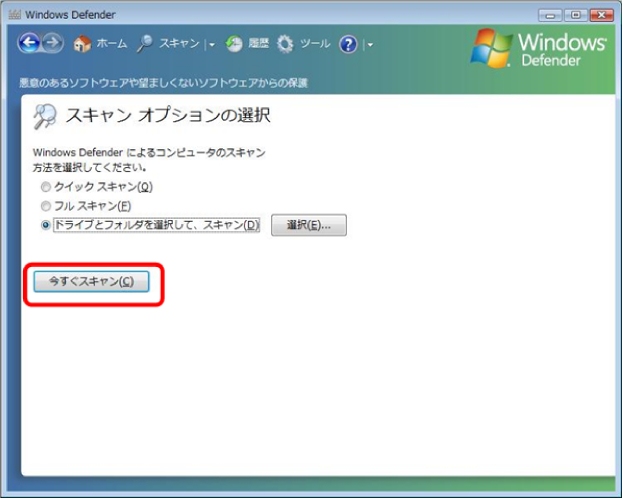Screen dimensions: 623x499
Task: Click the Back arrow navigation button
Action: pos(29,44)
